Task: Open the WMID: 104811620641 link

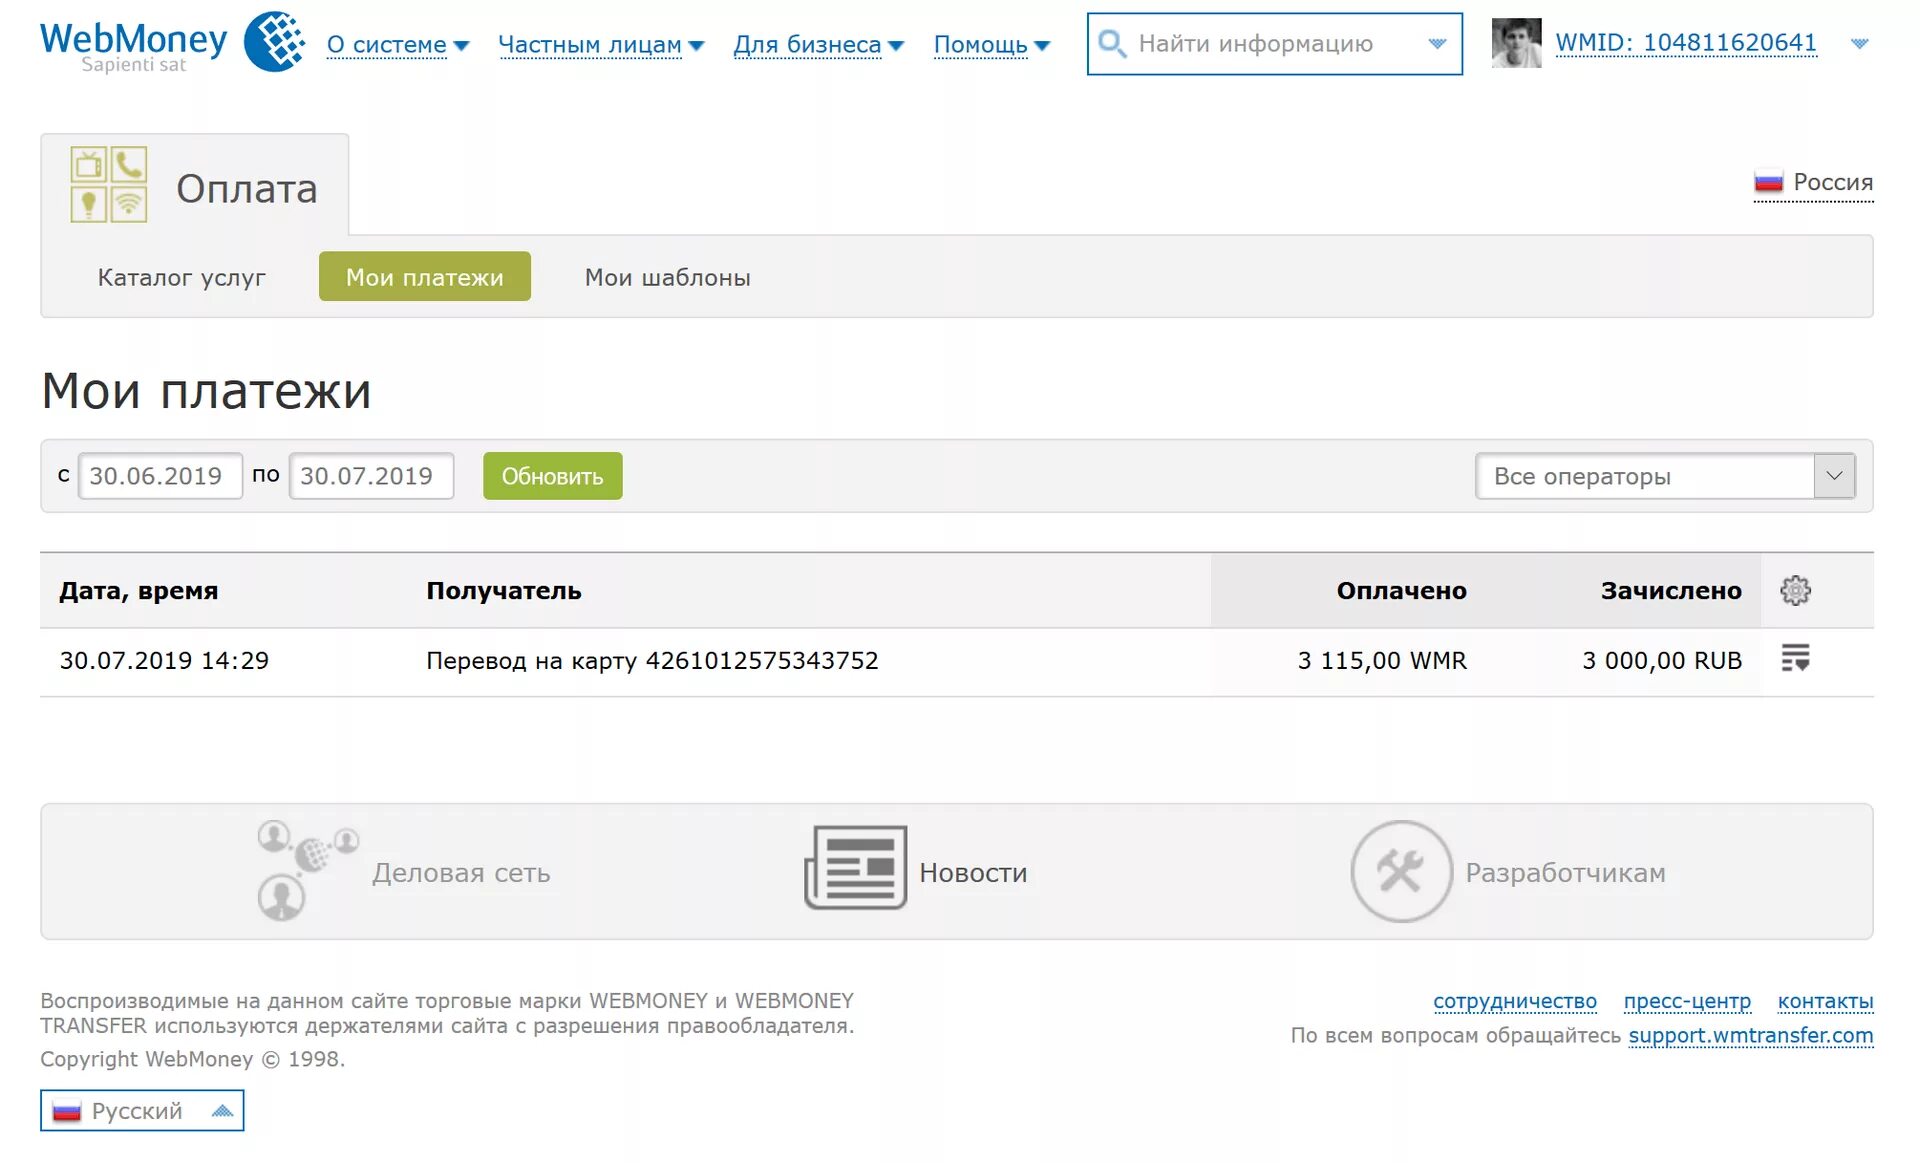Action: (1685, 43)
